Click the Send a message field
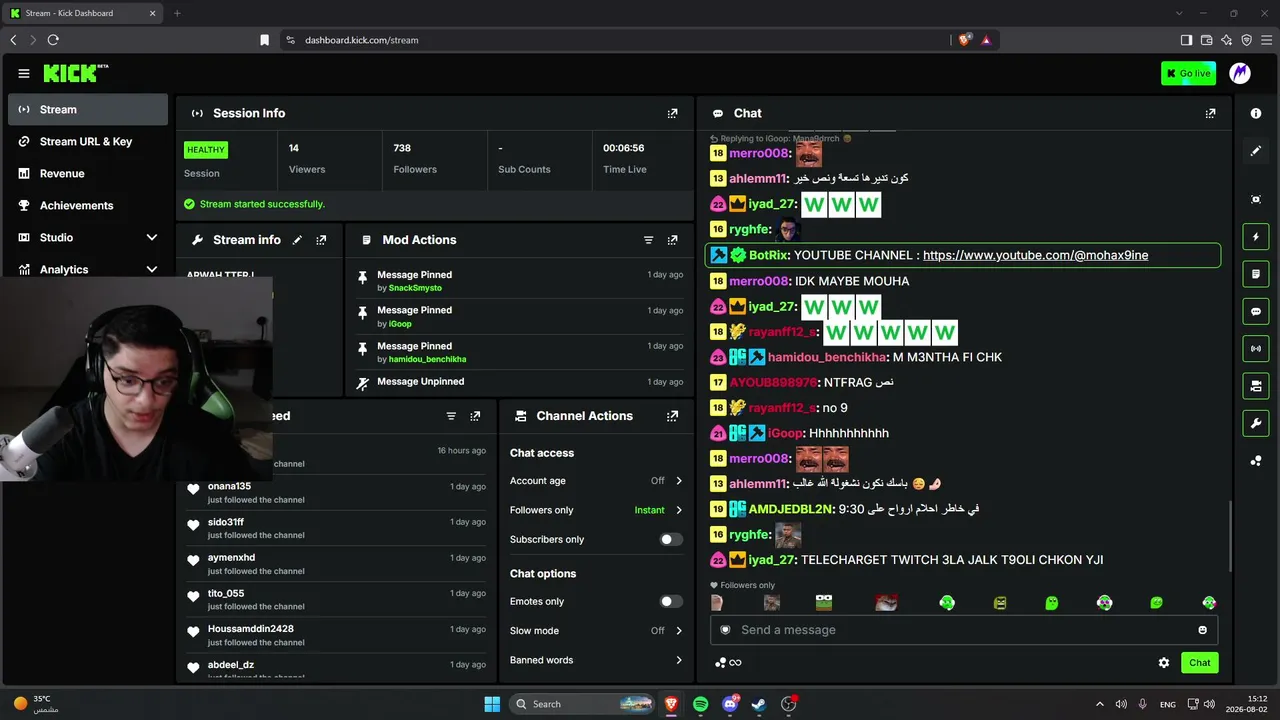 (x=964, y=630)
